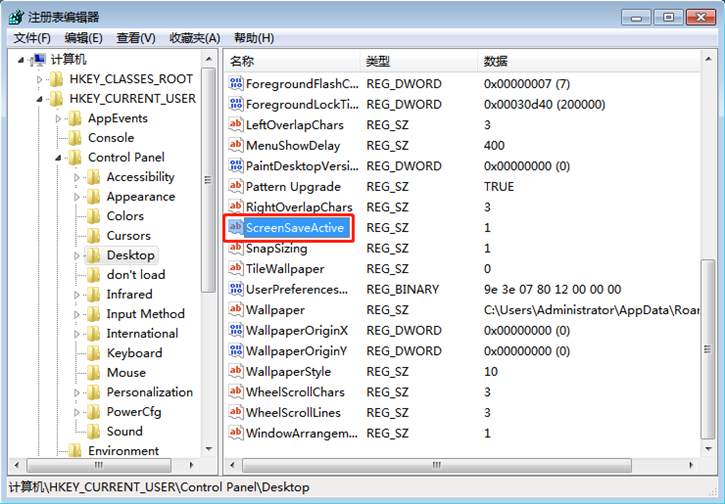
Task: Click the WallpaperOriginX DWORD icon
Action: click(236, 330)
